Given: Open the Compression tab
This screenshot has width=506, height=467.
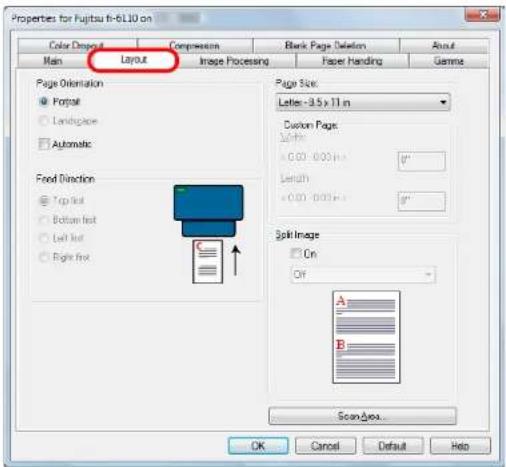Looking at the screenshot, I should [195, 45].
